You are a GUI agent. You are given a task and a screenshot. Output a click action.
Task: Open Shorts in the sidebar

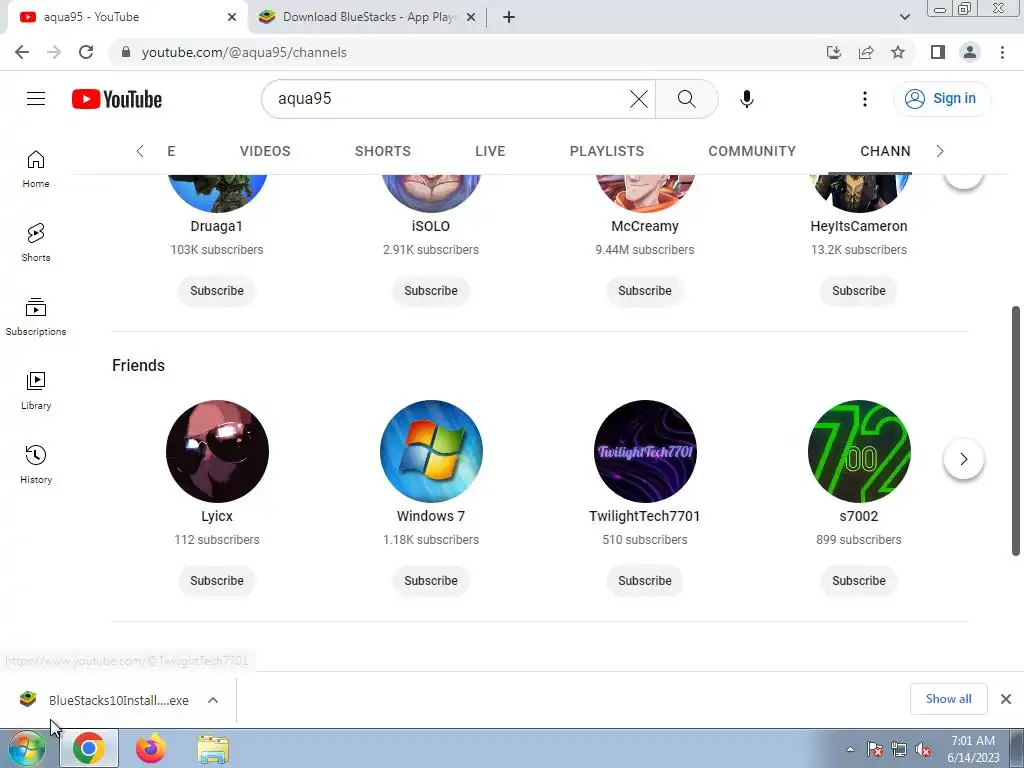point(36,243)
